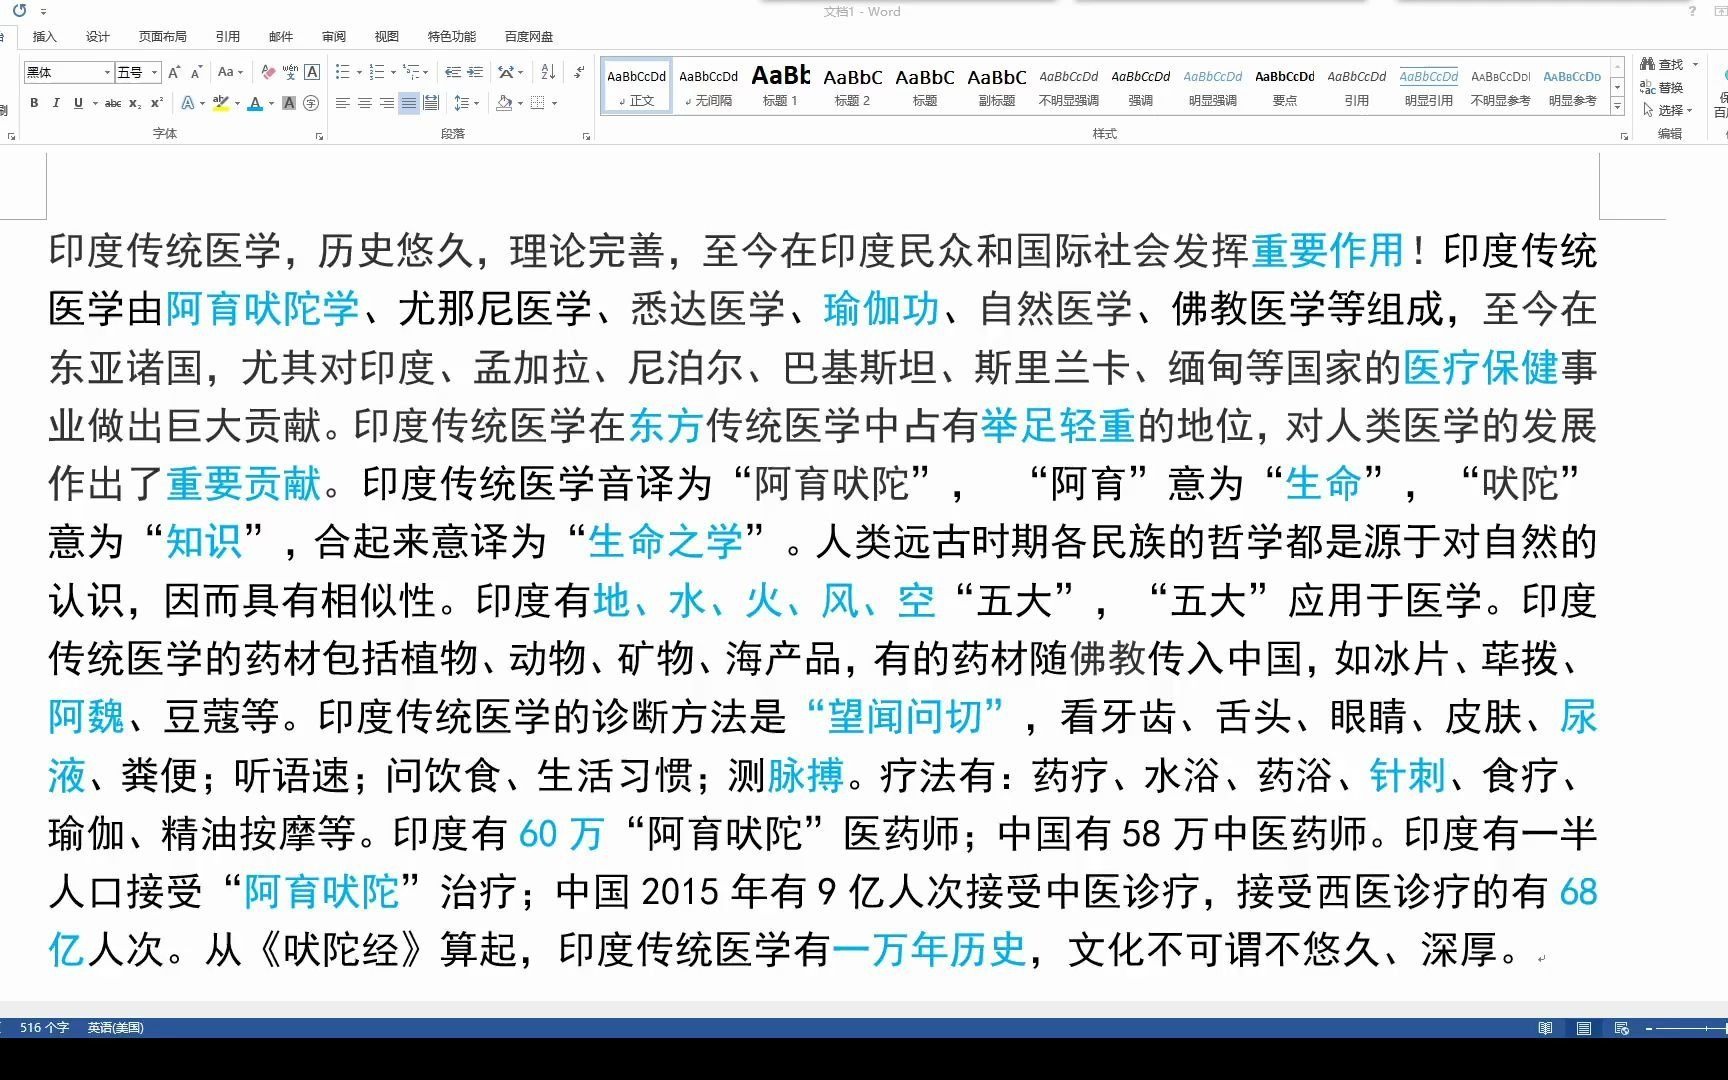Show or hide paragraph marks
This screenshot has height=1080, width=1728.
pyautogui.click(x=579, y=72)
